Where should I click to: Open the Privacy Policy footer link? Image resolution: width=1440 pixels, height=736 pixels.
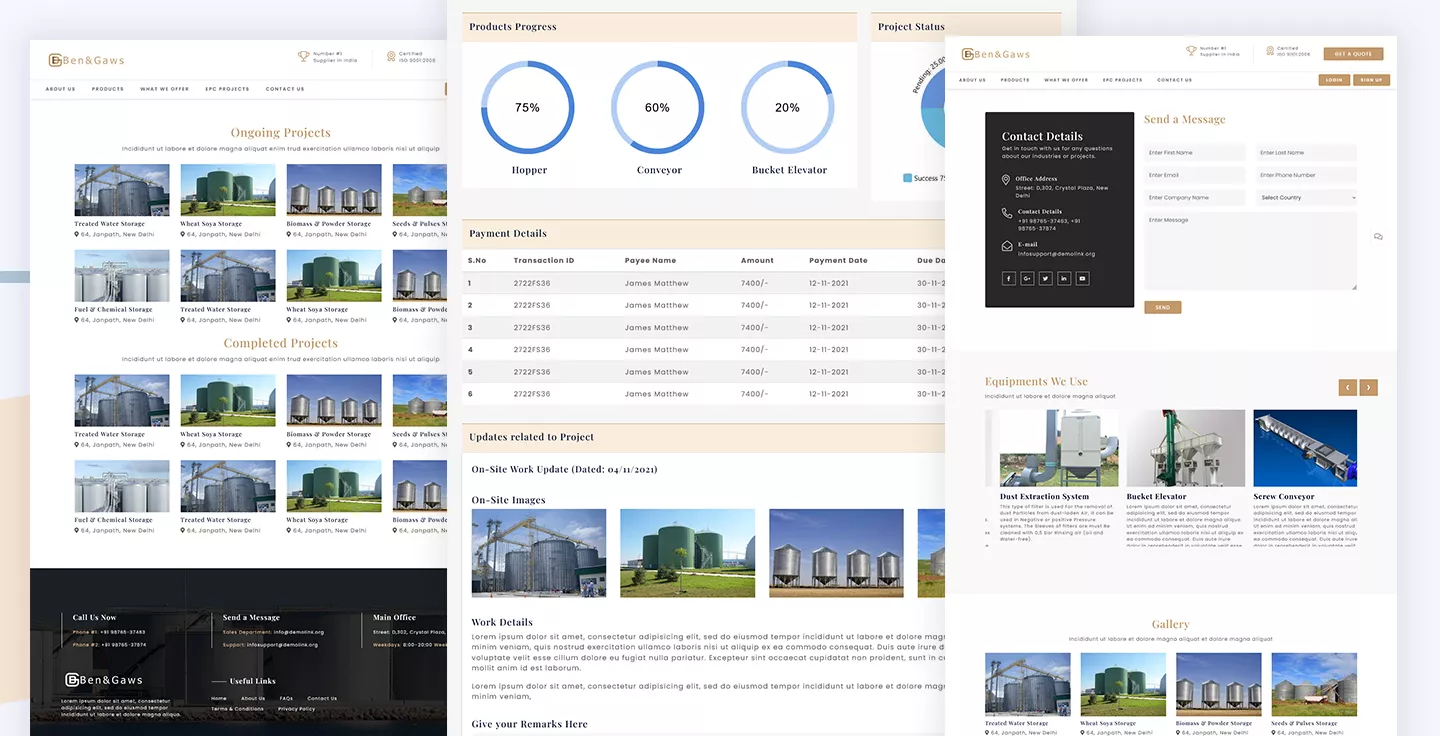tap(296, 709)
